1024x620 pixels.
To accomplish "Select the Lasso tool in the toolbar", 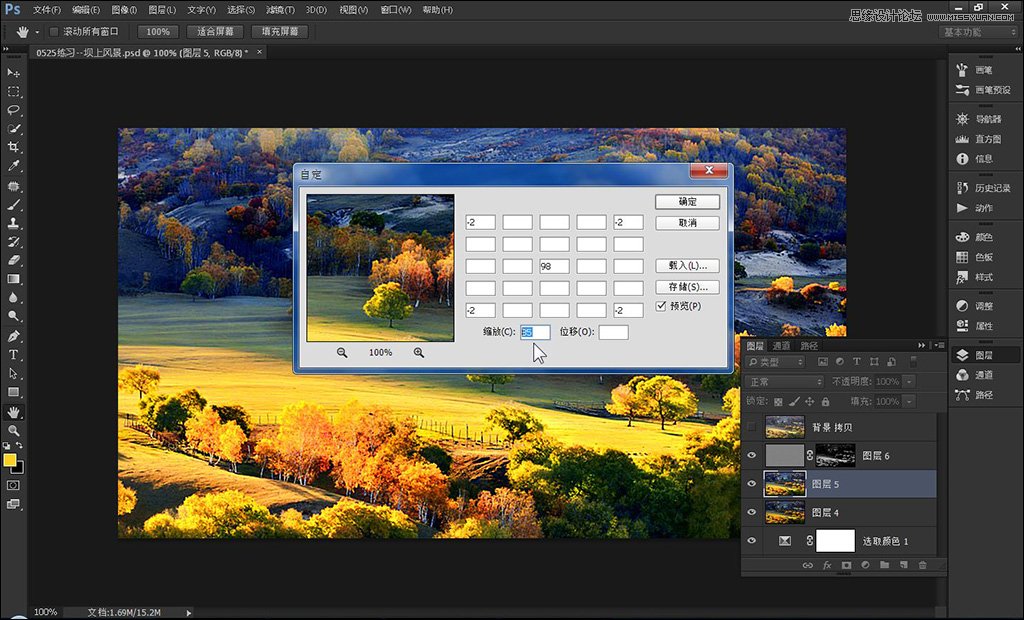I will tap(14, 110).
